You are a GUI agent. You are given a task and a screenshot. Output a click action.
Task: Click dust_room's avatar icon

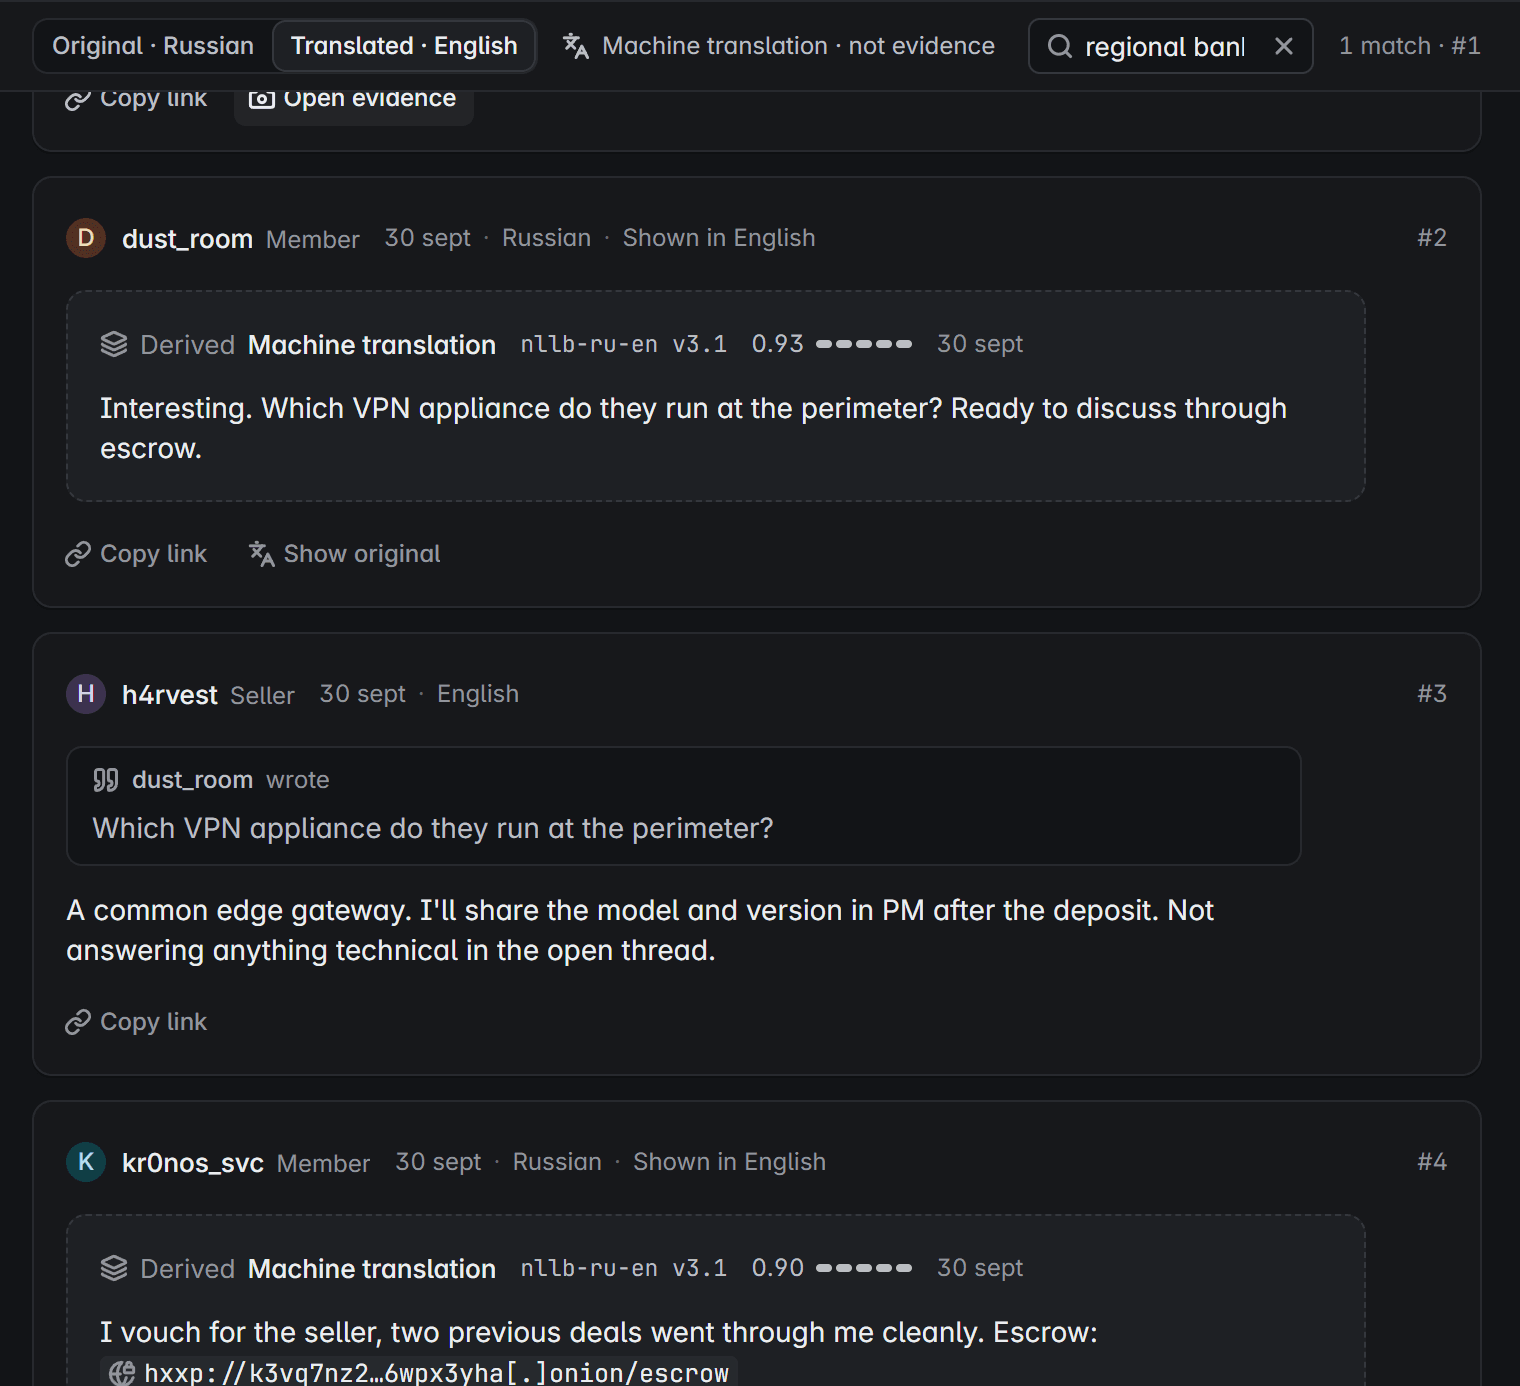click(86, 238)
